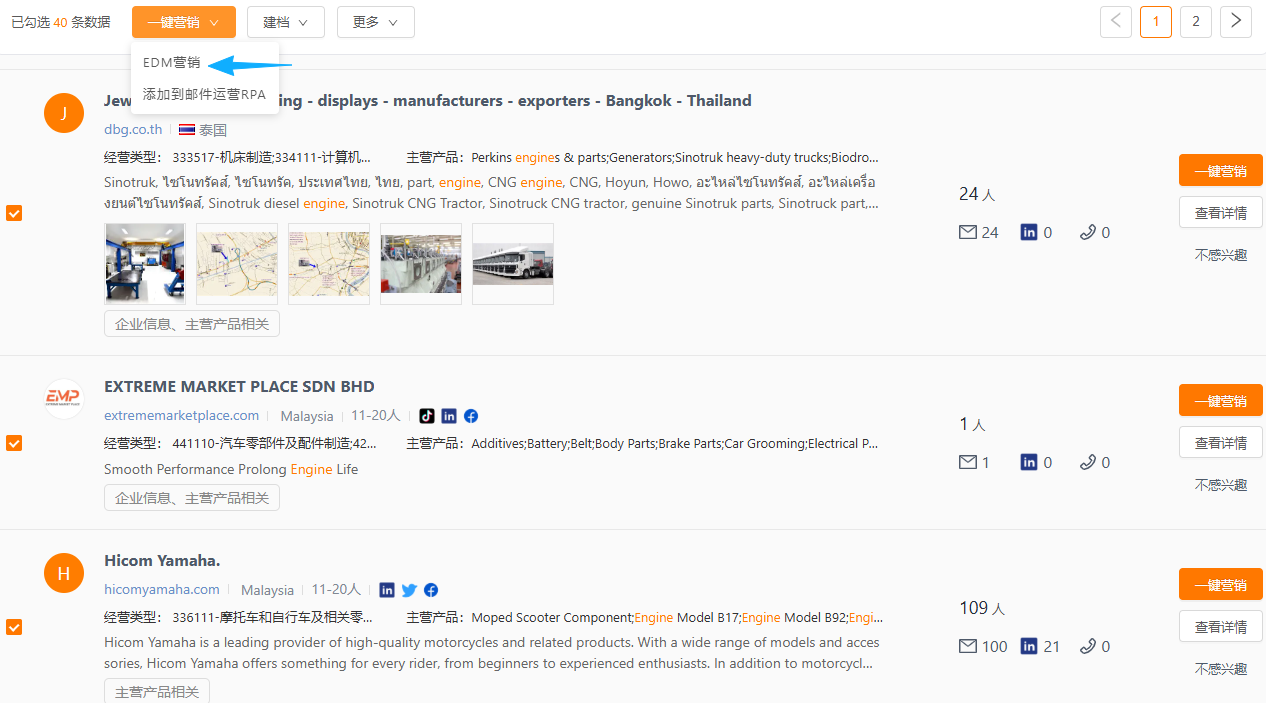Select page 1 in pagination
The image size is (1266, 703).
coord(1156,21)
